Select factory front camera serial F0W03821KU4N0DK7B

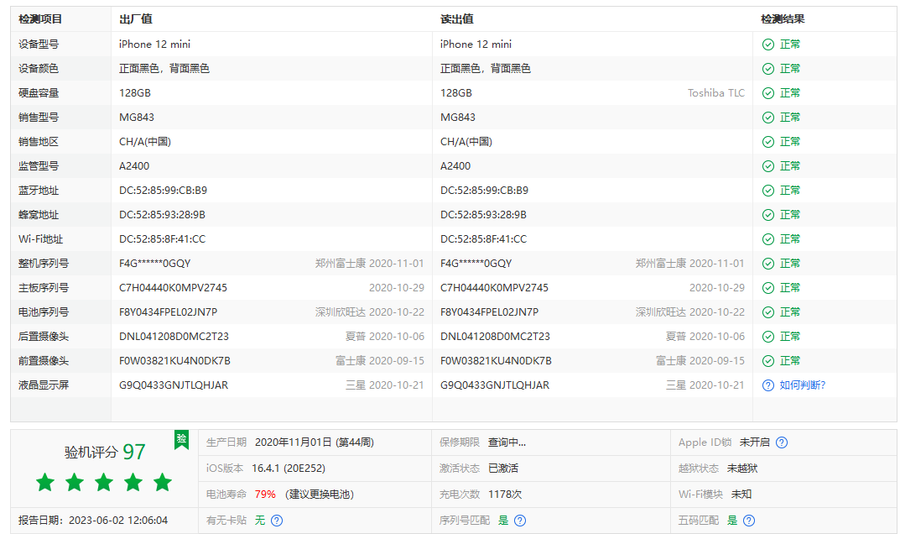(x=175, y=361)
